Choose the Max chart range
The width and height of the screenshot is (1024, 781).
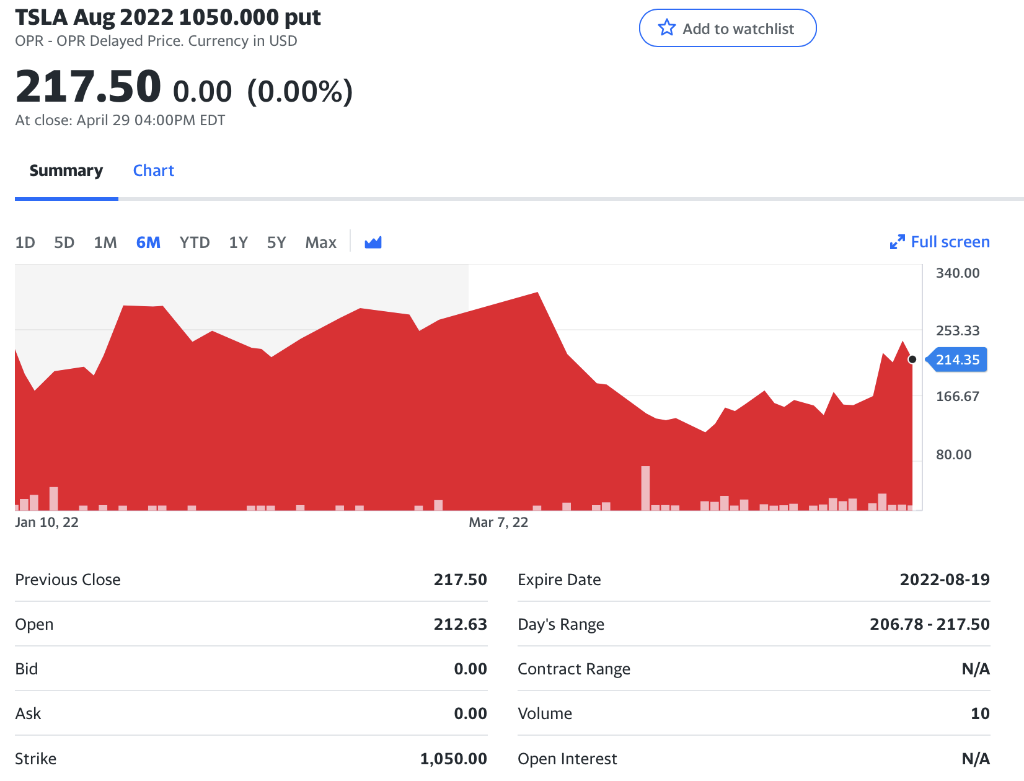321,242
